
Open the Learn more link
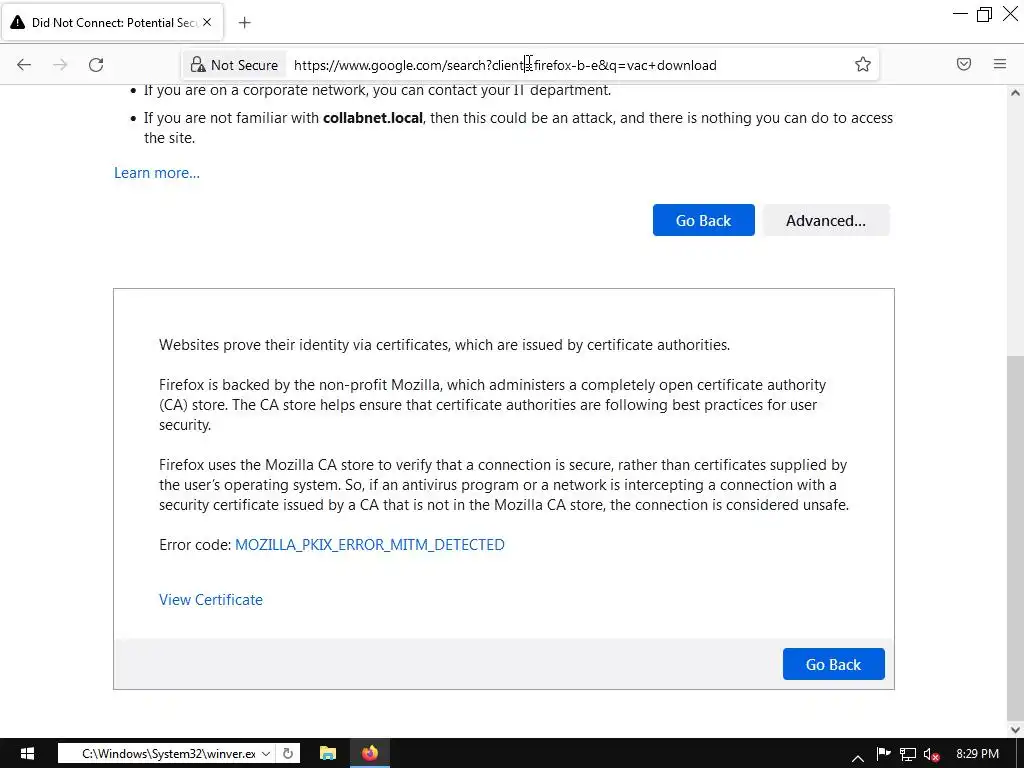point(157,173)
